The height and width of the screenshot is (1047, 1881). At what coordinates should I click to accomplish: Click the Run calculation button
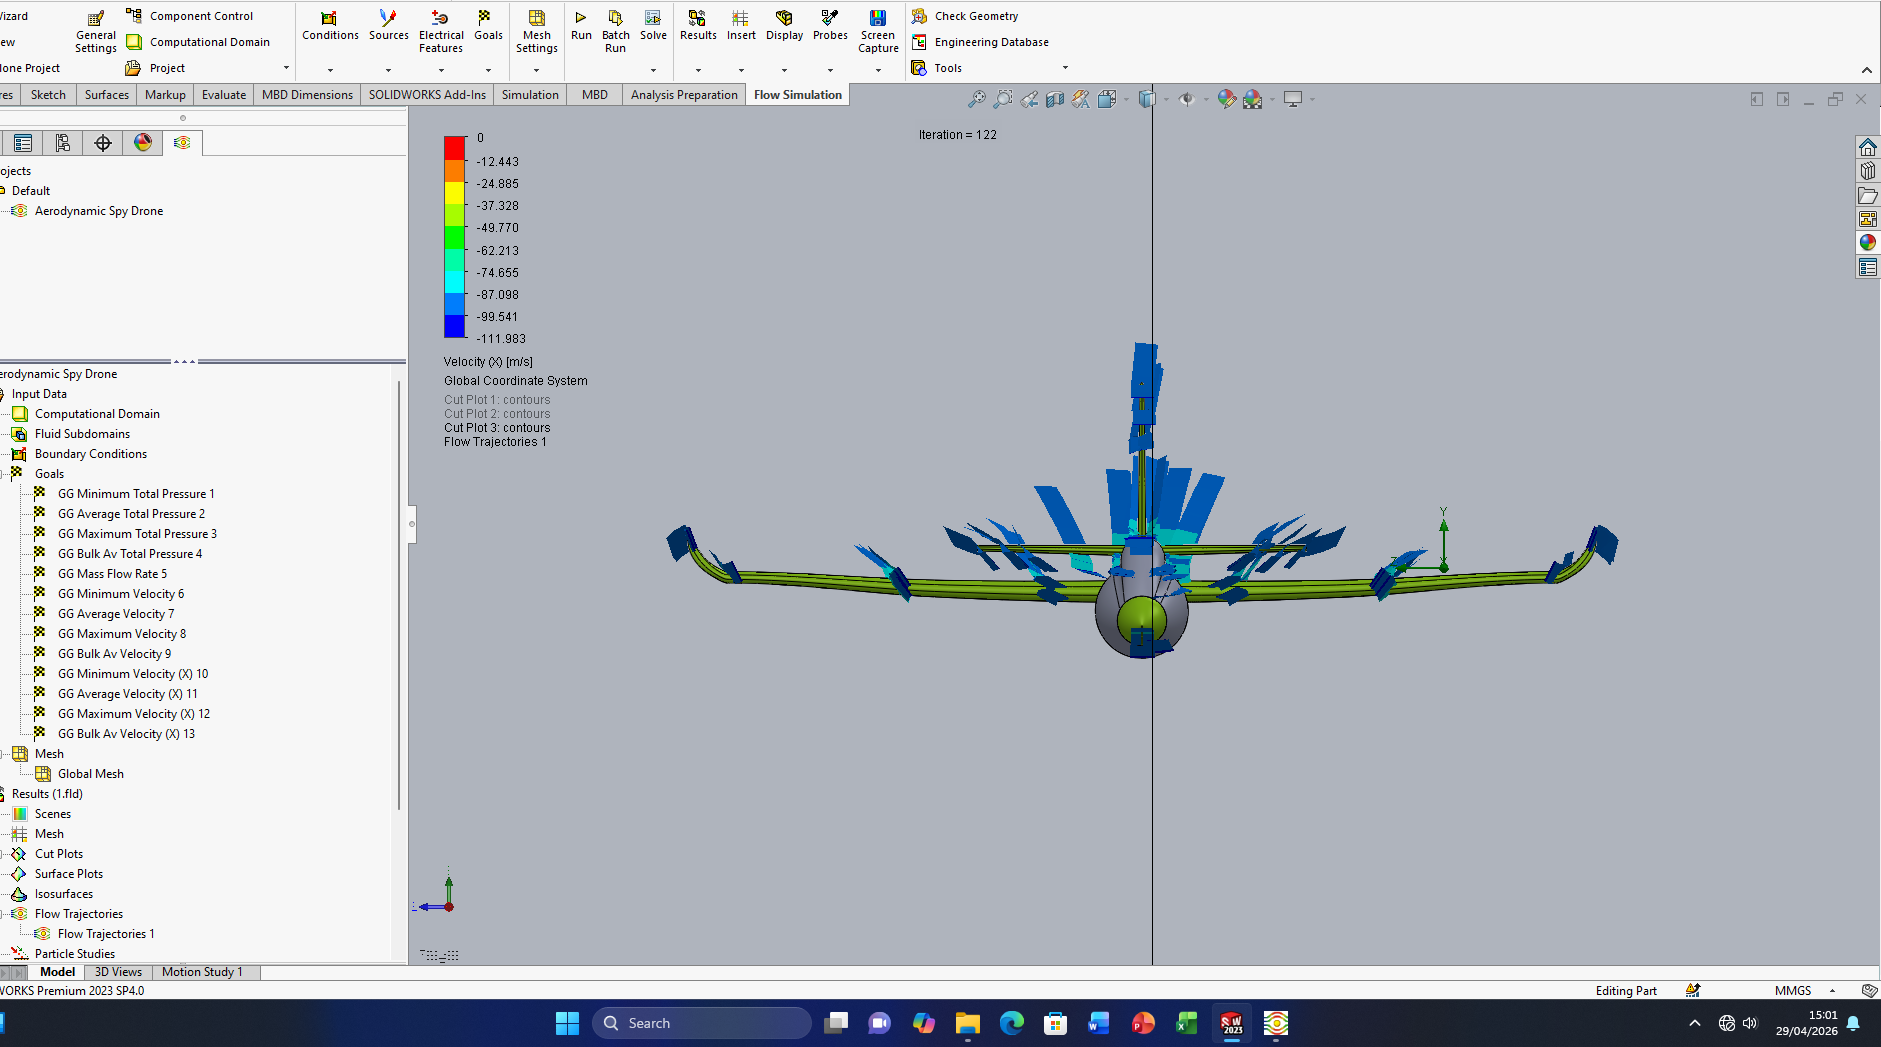tap(581, 26)
